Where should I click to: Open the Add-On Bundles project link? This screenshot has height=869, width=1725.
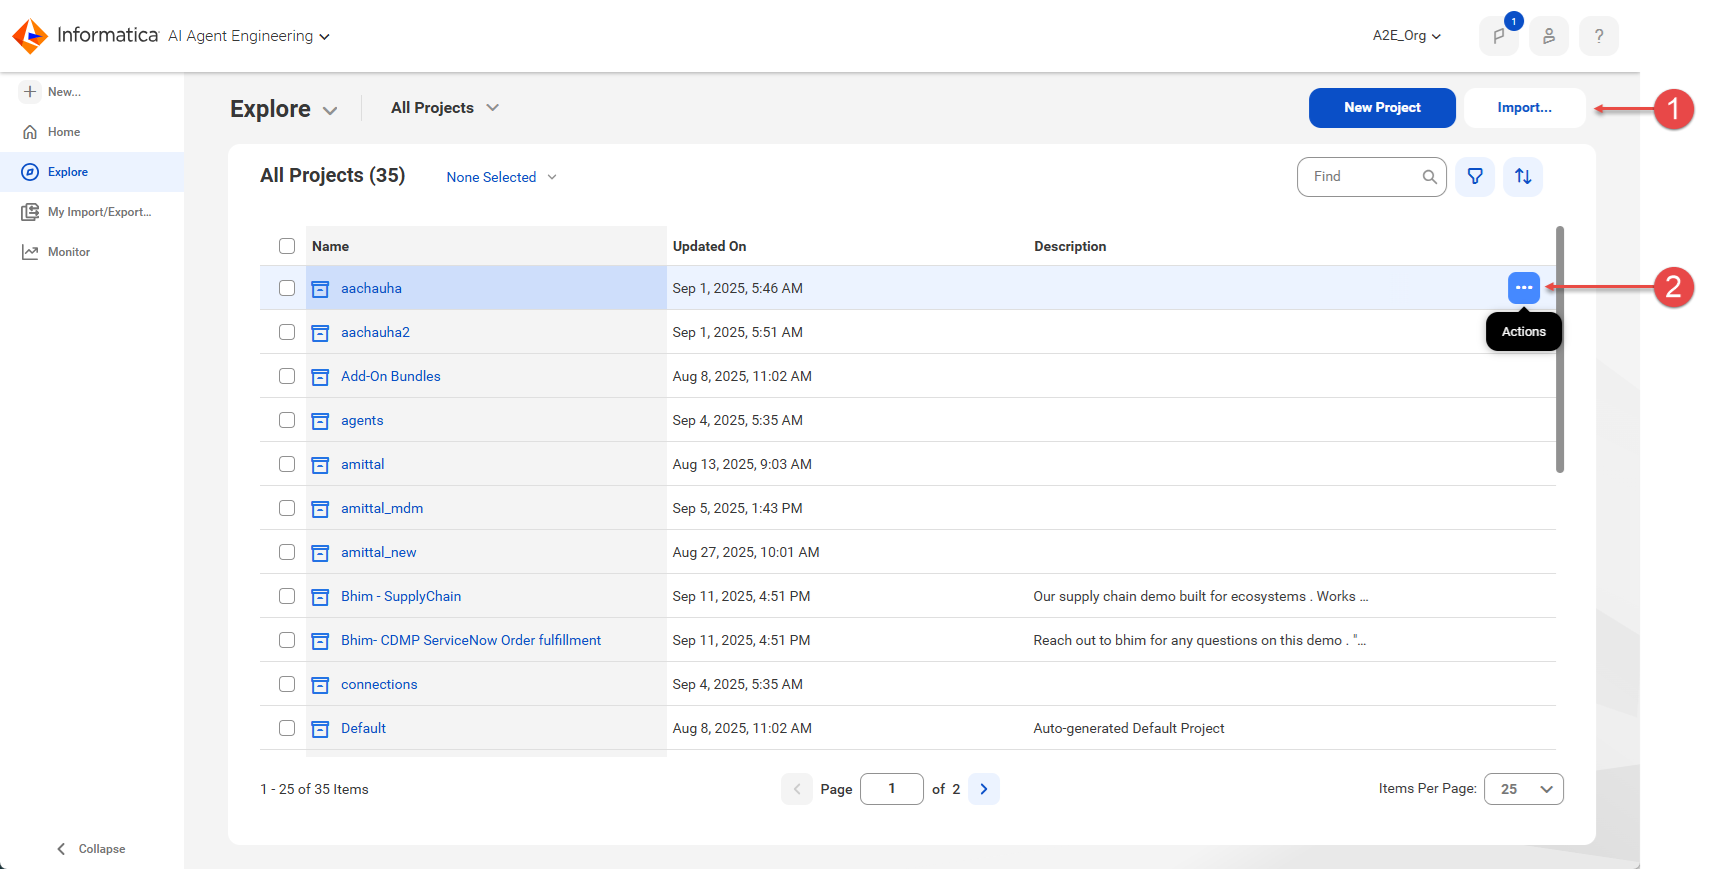click(x=390, y=376)
